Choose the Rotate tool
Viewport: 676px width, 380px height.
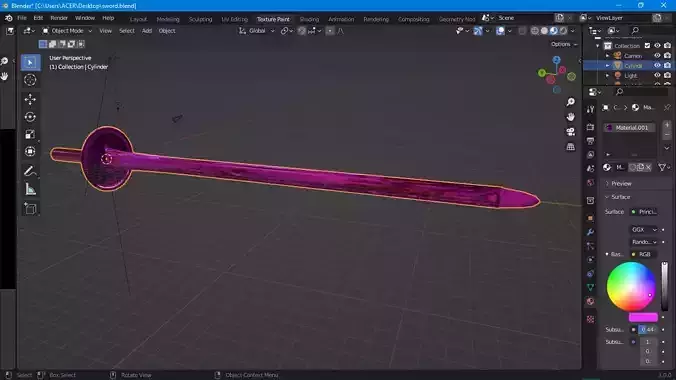click(x=30, y=117)
